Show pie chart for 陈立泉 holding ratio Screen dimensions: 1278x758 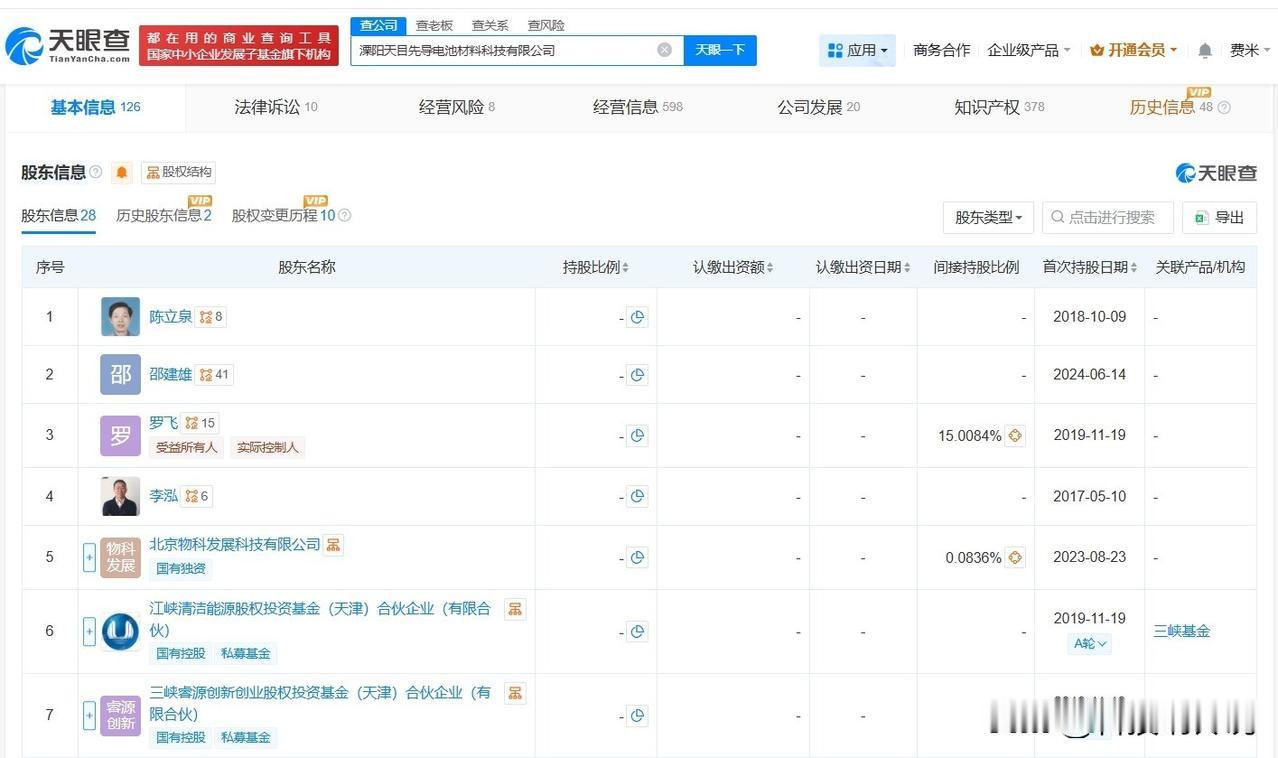point(637,317)
